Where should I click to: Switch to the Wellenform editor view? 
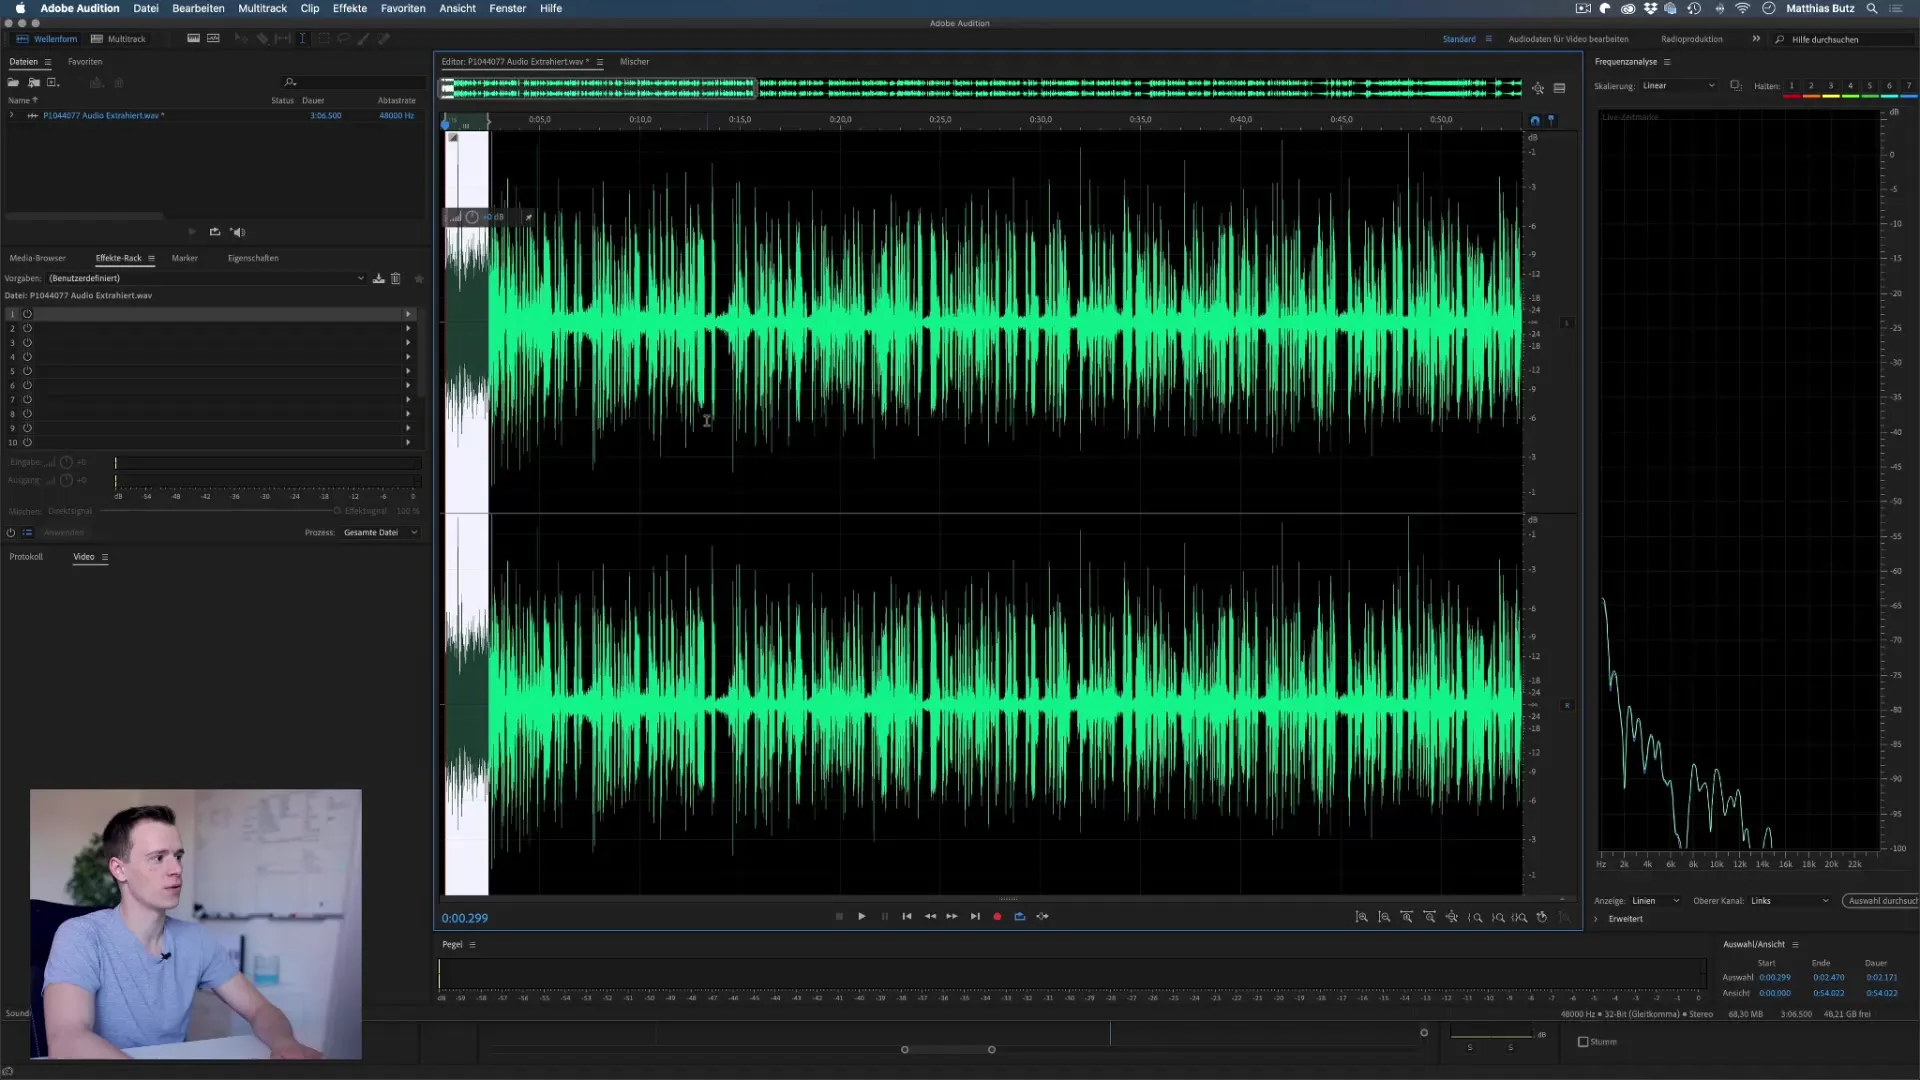point(47,39)
